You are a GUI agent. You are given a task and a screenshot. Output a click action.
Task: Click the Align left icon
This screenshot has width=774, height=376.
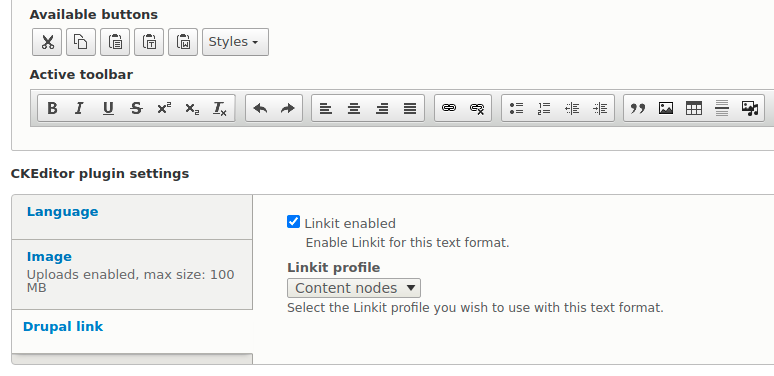(x=326, y=108)
